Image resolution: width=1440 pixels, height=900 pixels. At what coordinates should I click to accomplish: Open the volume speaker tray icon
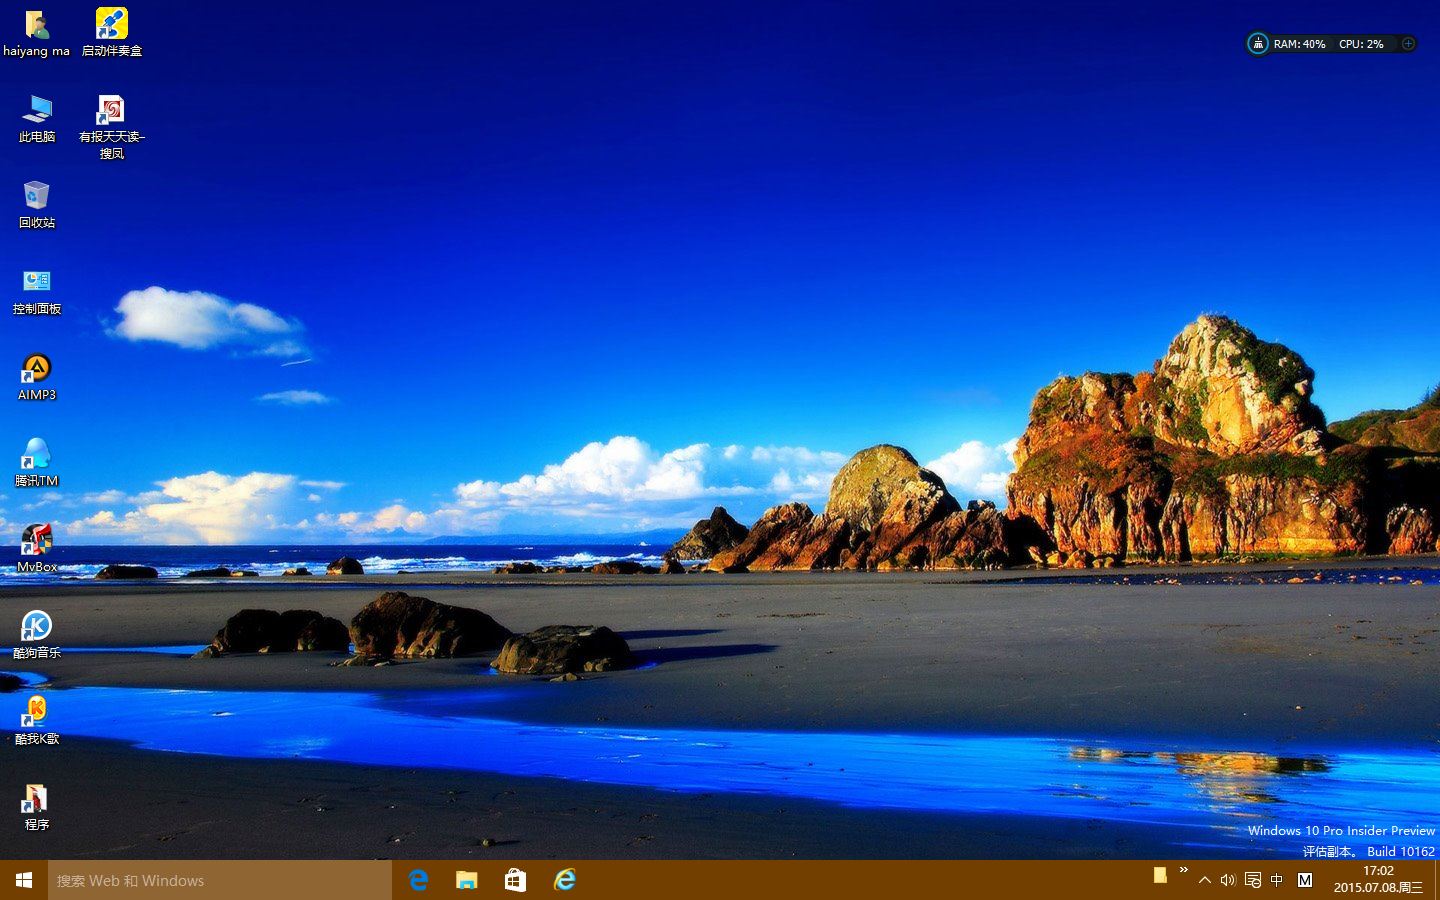coord(1228,880)
